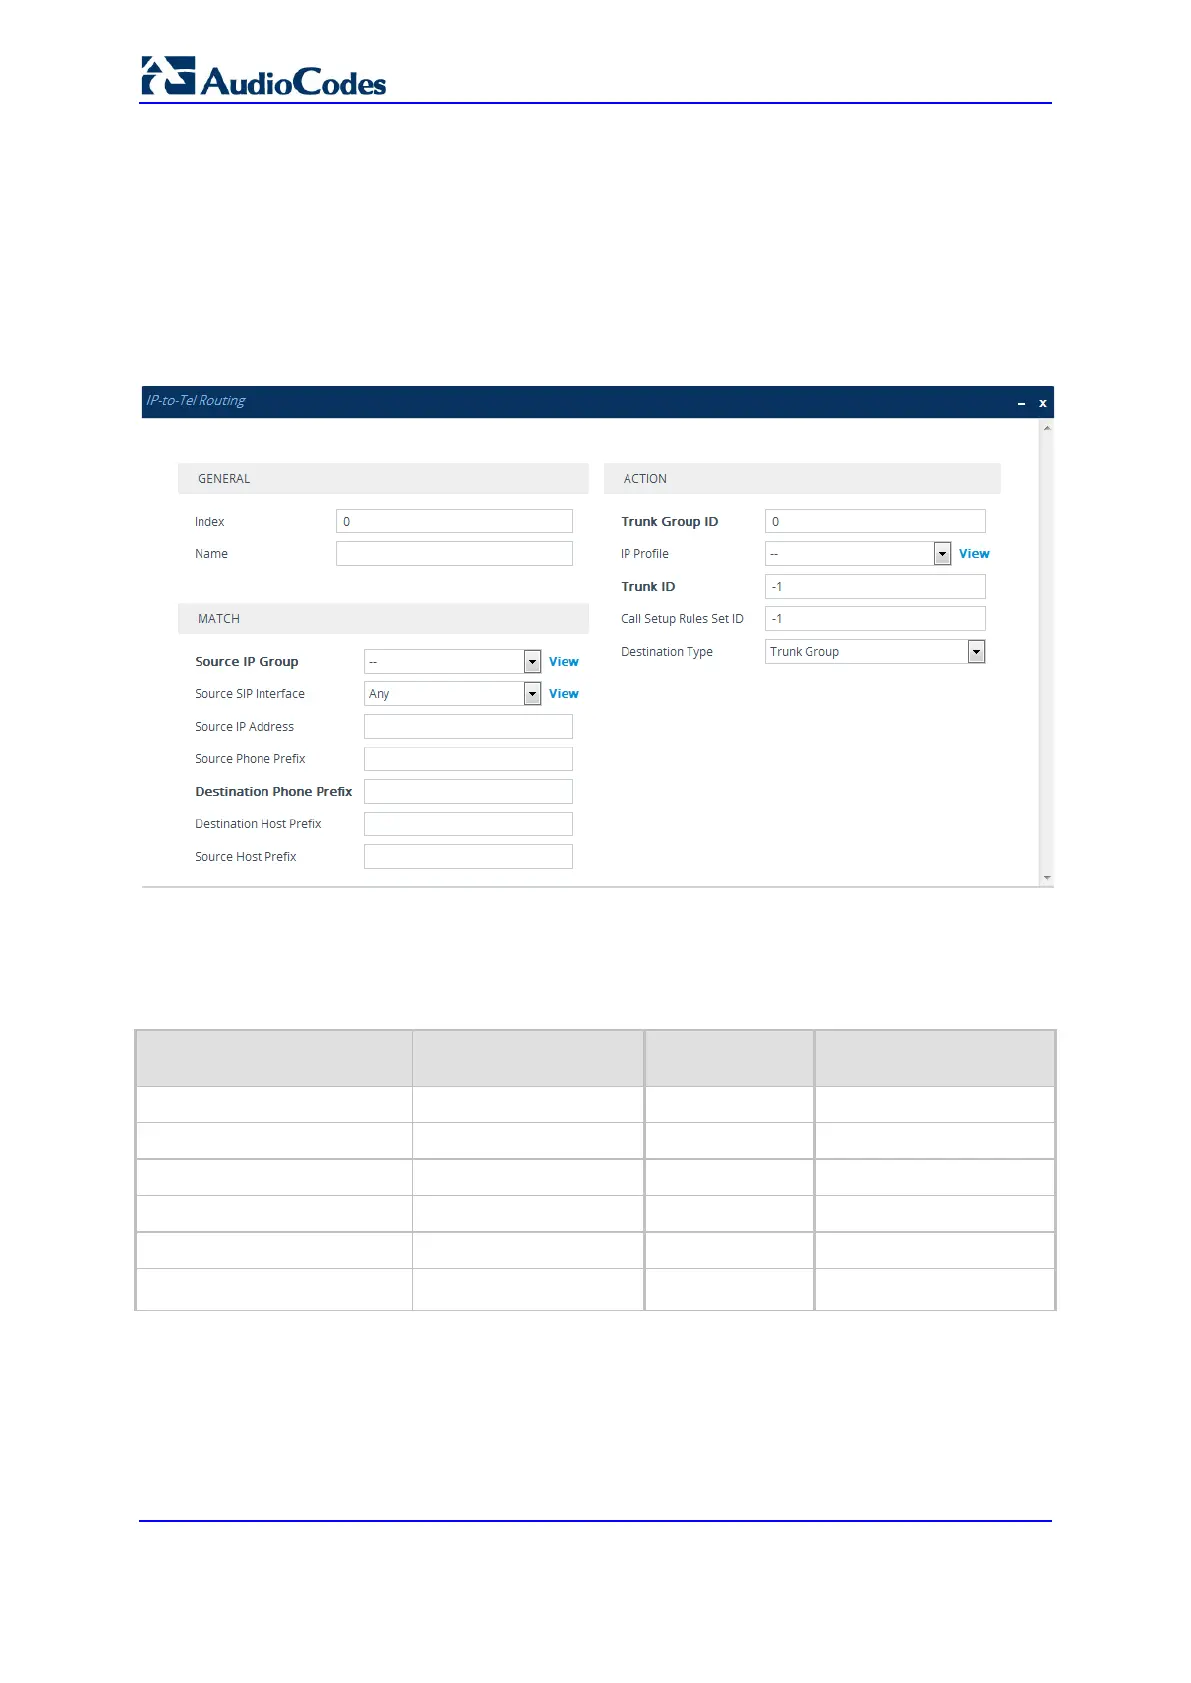Click the ACTION section header

coord(802,479)
